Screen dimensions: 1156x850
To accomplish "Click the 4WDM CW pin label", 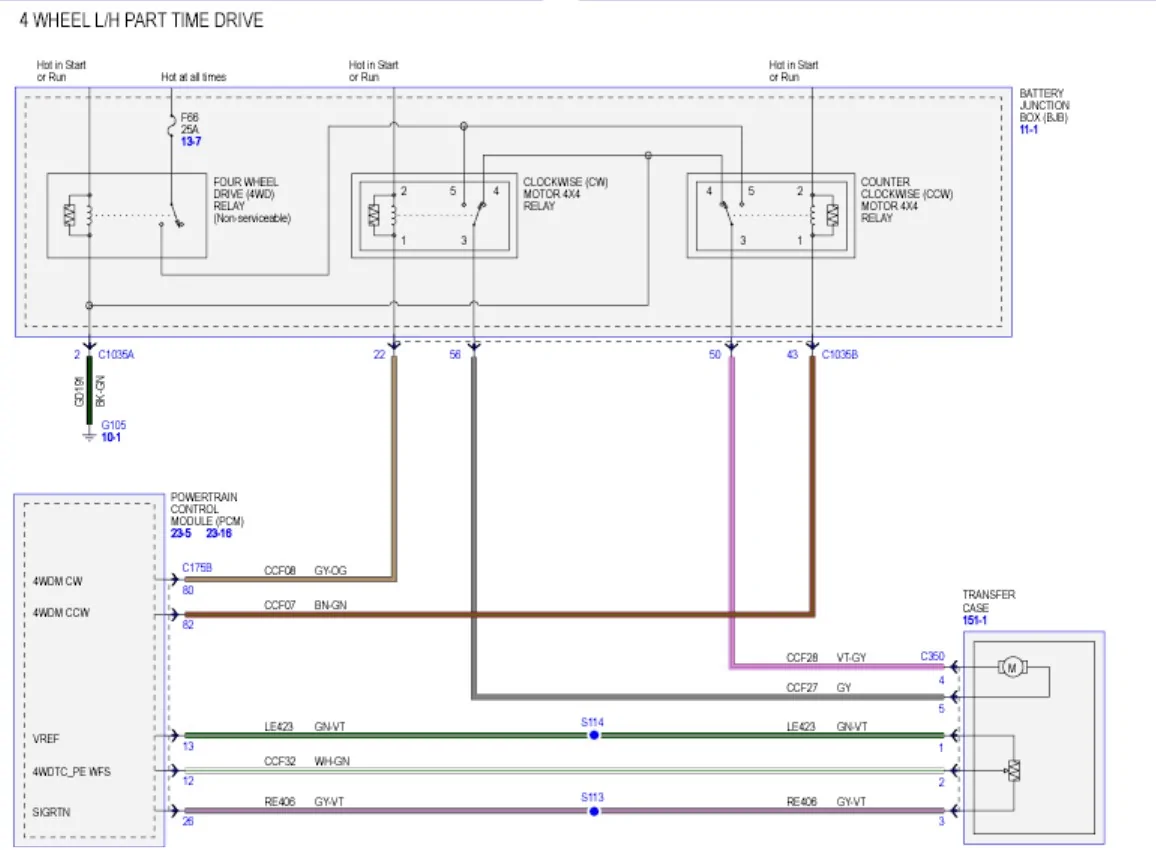I will pos(58,582).
